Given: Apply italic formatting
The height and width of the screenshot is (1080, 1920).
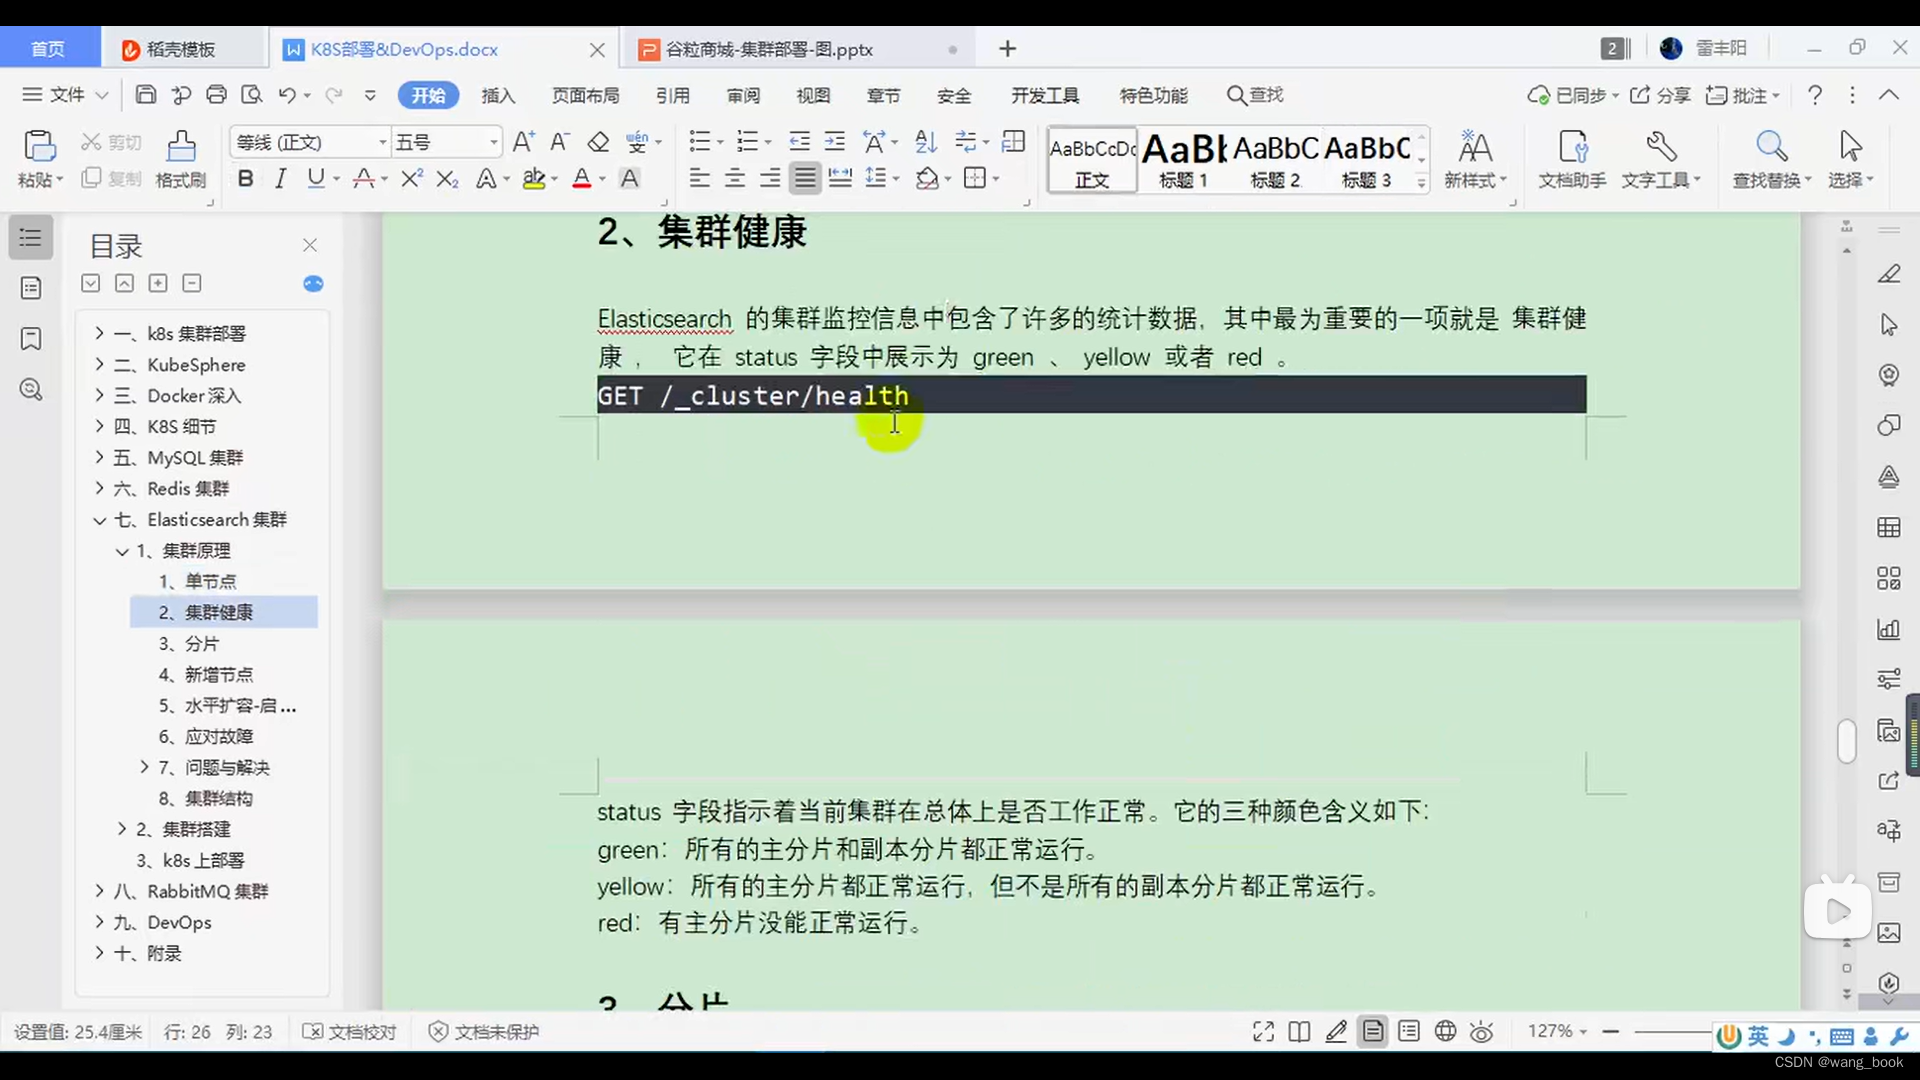Looking at the screenshot, I should (280, 178).
